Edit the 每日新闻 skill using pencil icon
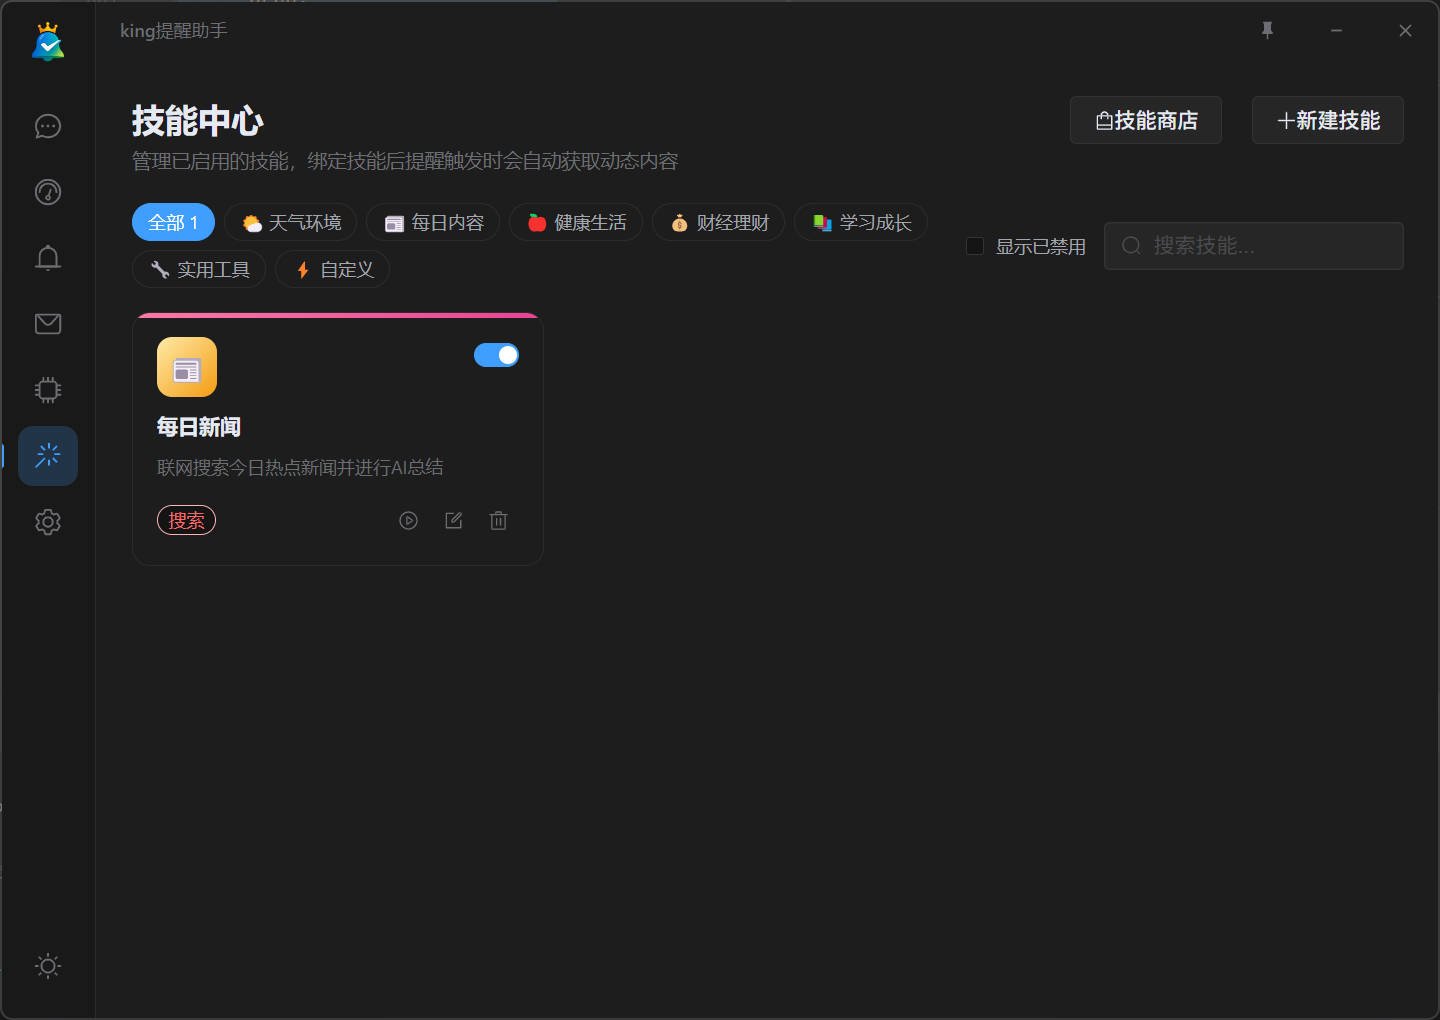Viewport: 1440px width, 1020px height. click(x=453, y=520)
